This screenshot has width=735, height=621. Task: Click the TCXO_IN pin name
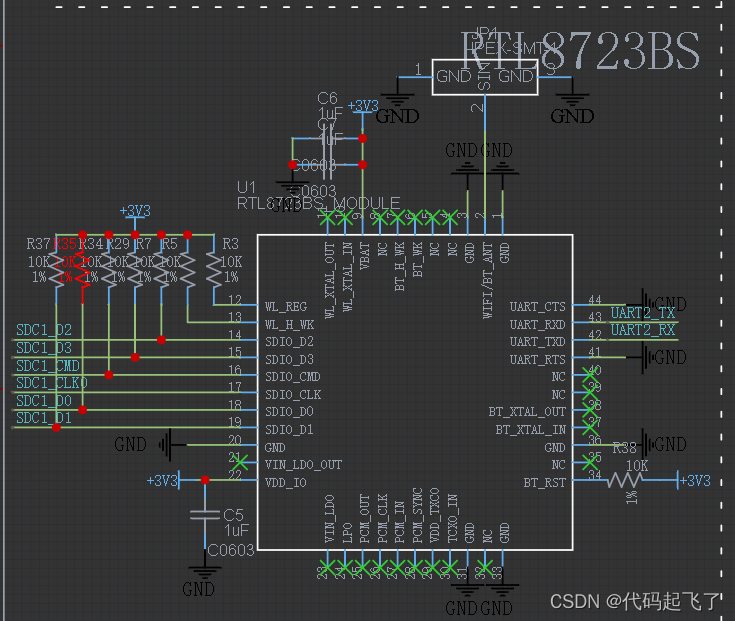point(452,519)
